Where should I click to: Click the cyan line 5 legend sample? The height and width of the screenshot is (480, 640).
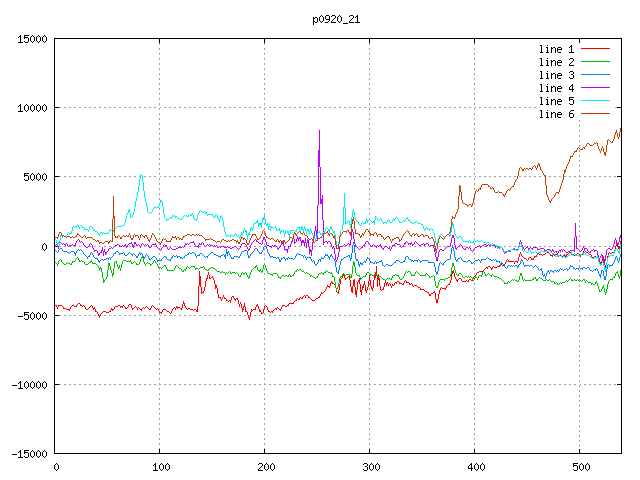point(596,100)
